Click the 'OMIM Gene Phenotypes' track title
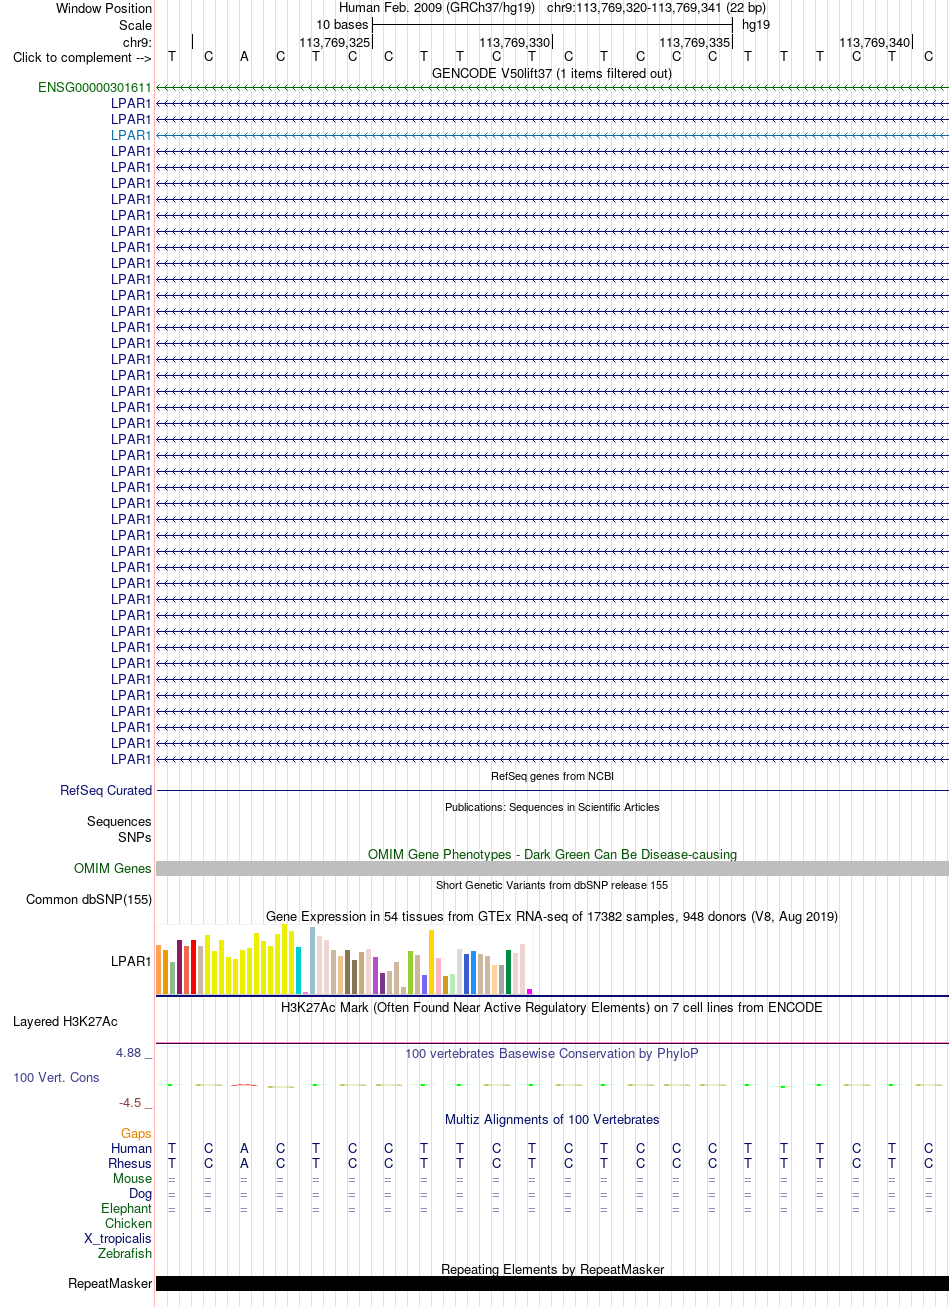 pyautogui.click(x=552, y=854)
